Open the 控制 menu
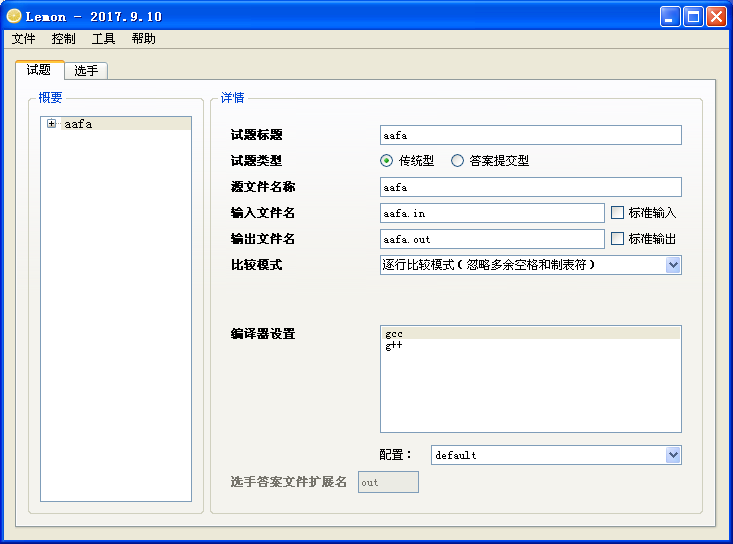This screenshot has height=544, width=733. click(x=64, y=39)
